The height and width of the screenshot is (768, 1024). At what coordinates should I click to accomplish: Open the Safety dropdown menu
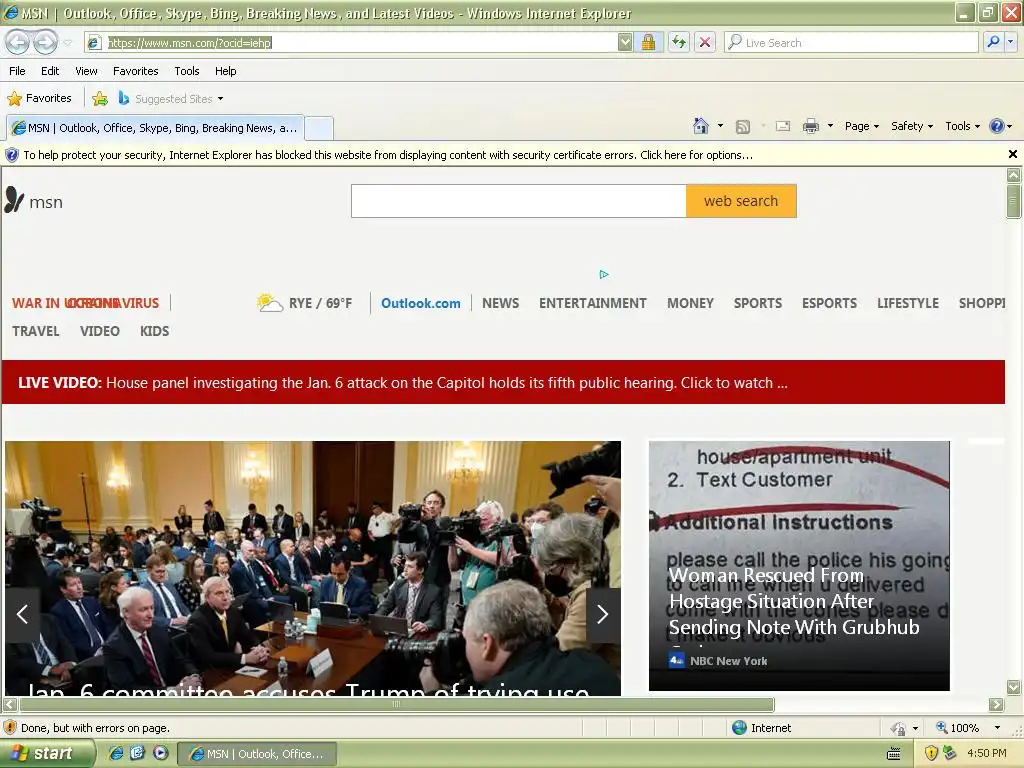click(912, 126)
